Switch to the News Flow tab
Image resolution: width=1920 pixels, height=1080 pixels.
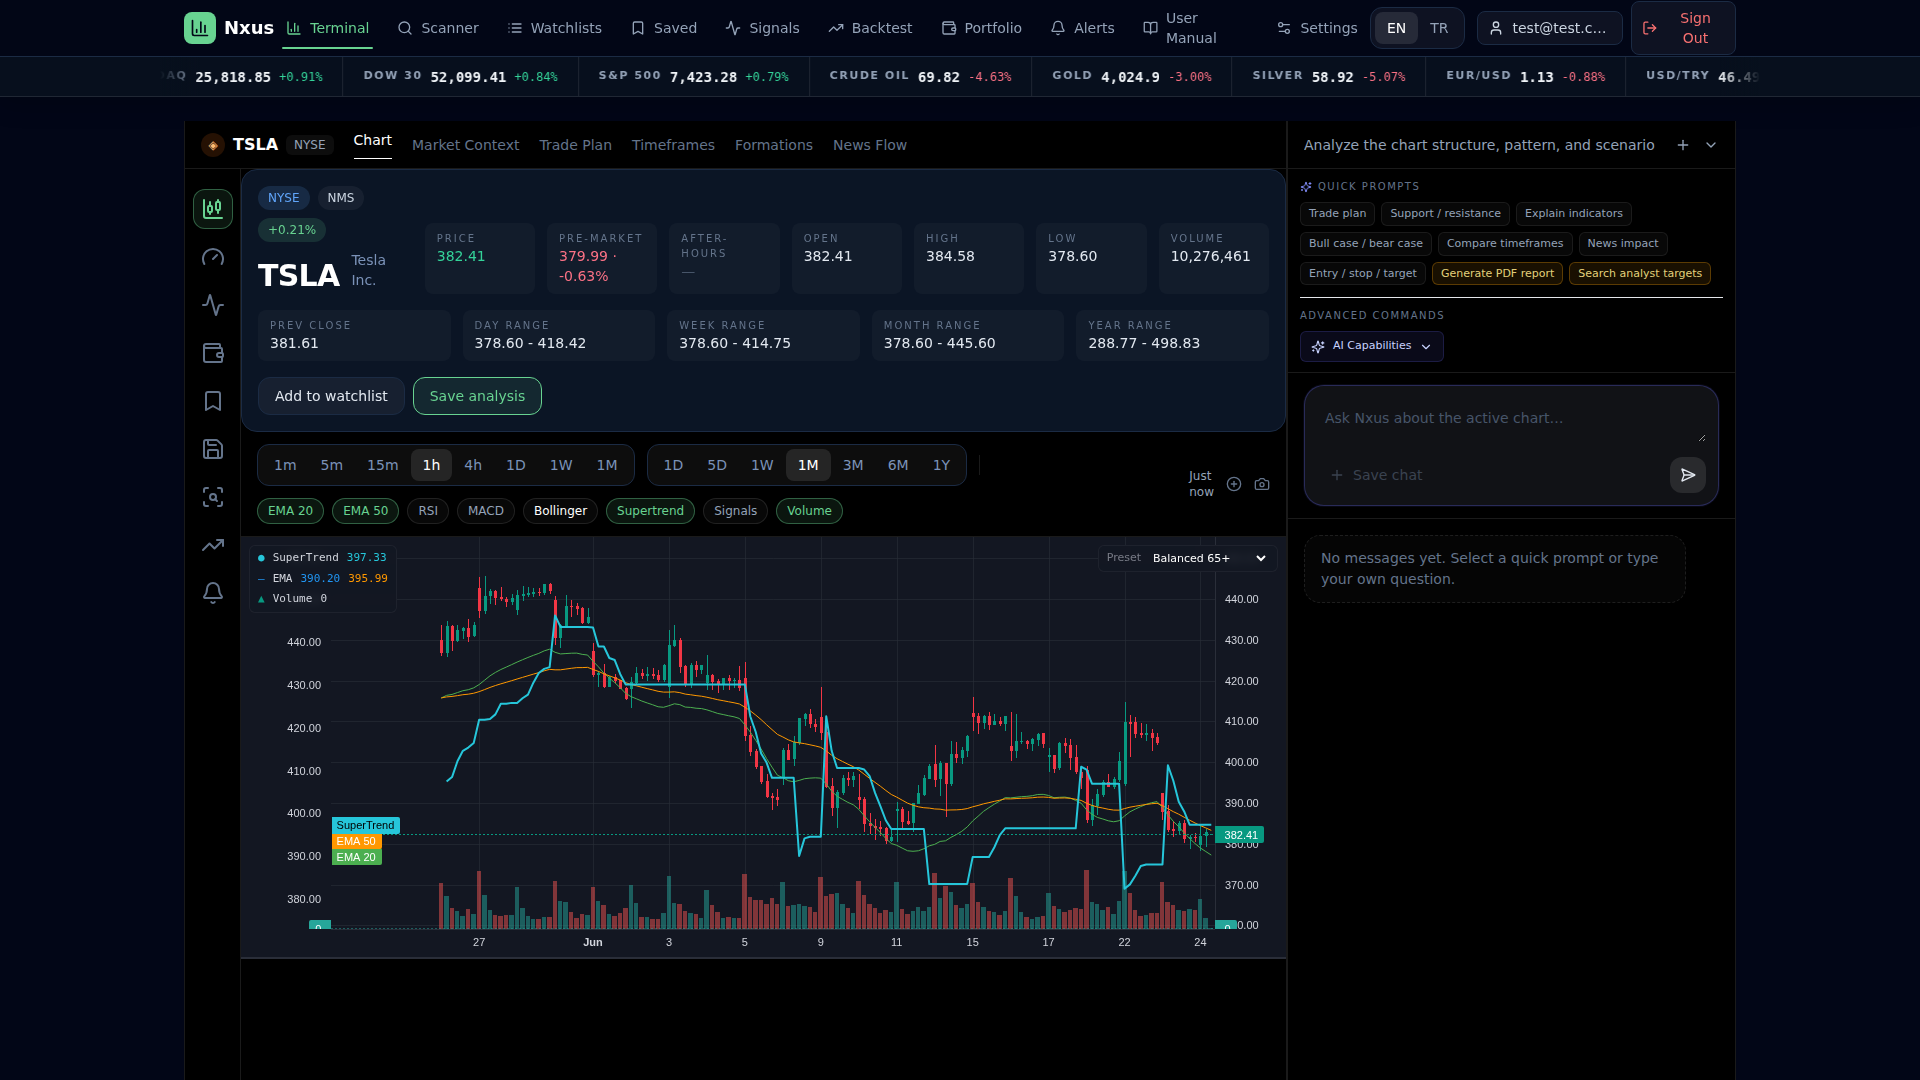(x=870, y=145)
